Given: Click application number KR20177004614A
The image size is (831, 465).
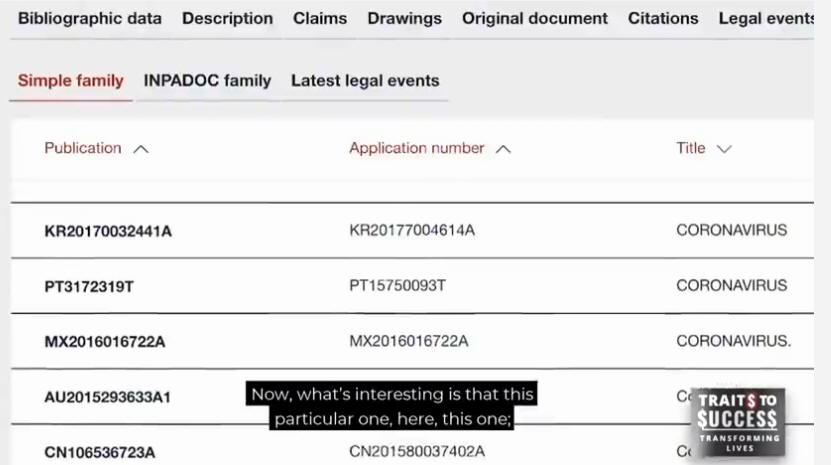Looking at the screenshot, I should coord(412,231).
